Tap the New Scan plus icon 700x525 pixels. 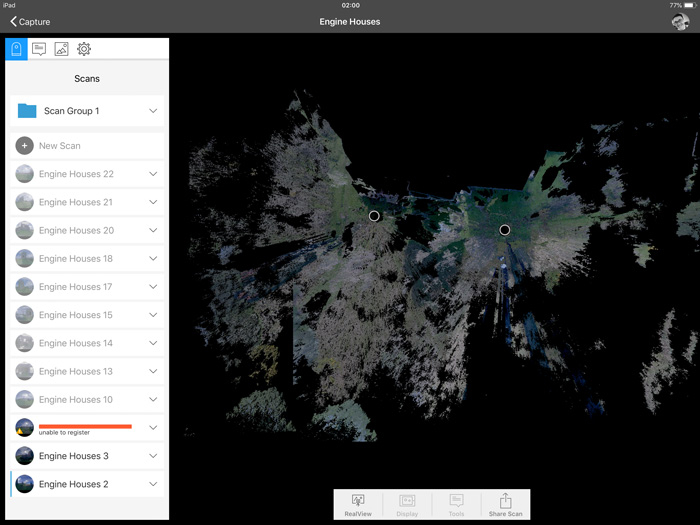click(25, 146)
